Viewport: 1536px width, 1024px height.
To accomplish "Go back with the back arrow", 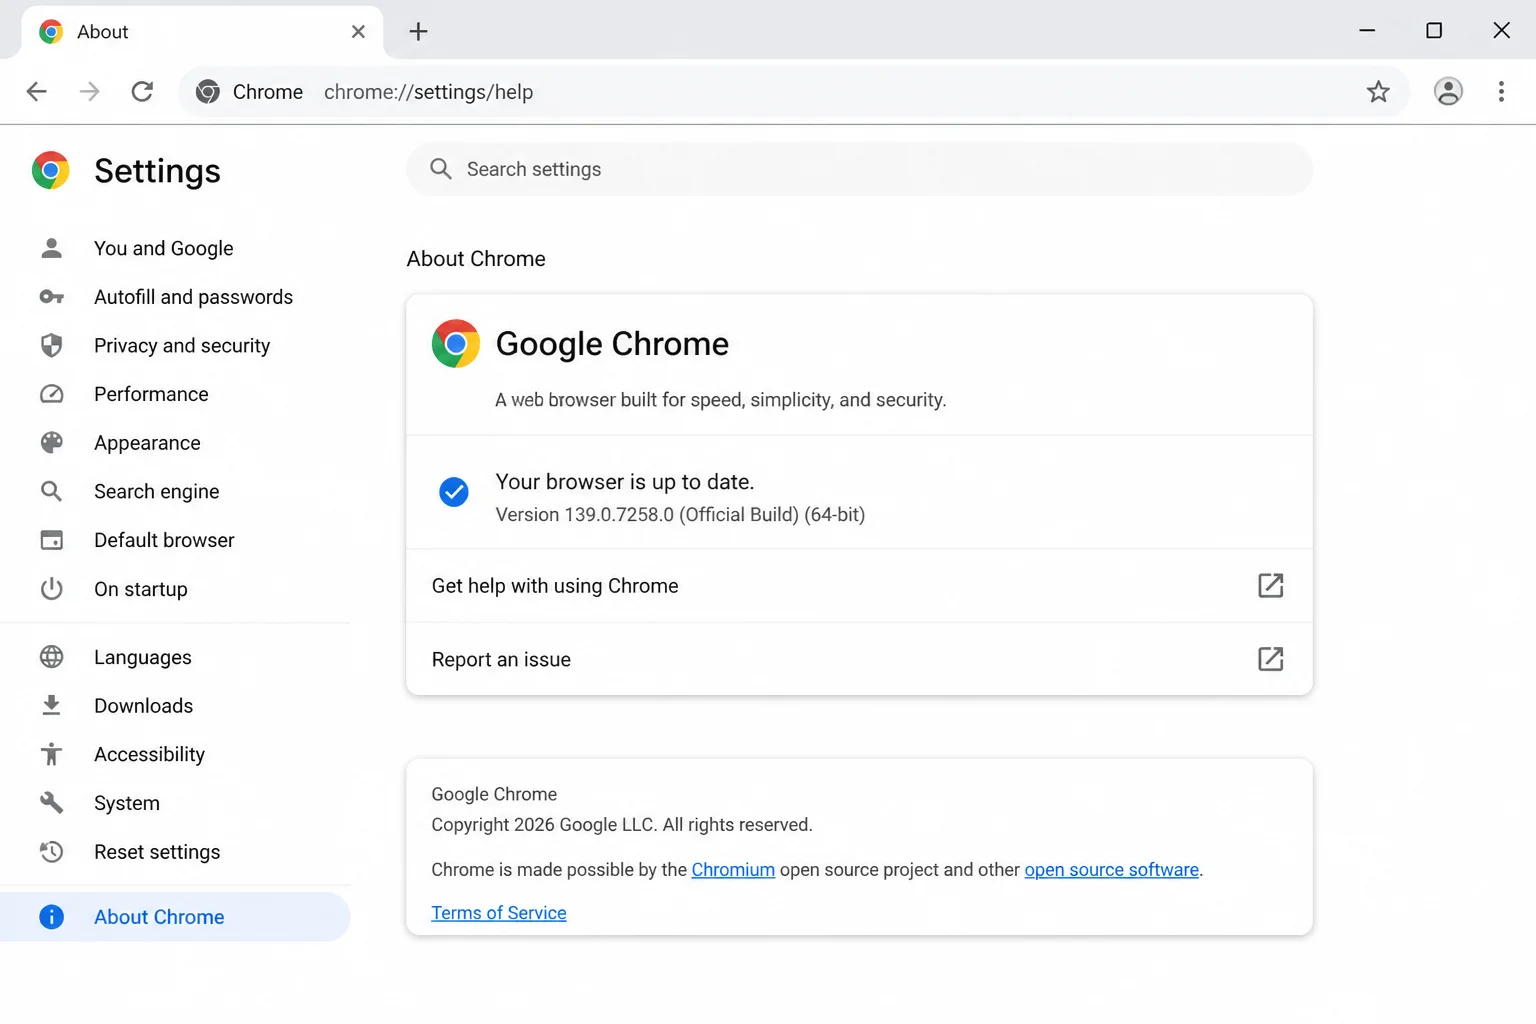I will (37, 92).
